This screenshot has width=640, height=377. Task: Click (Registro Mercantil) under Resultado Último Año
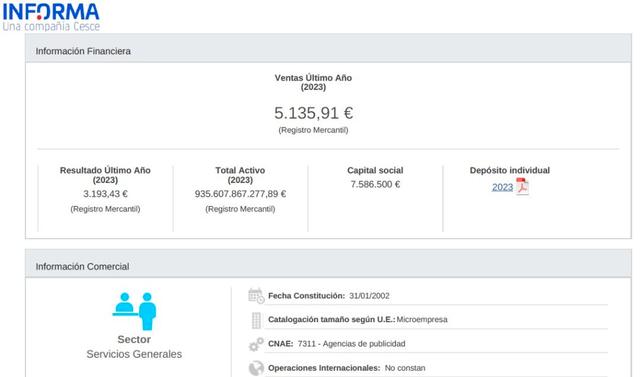(x=105, y=209)
